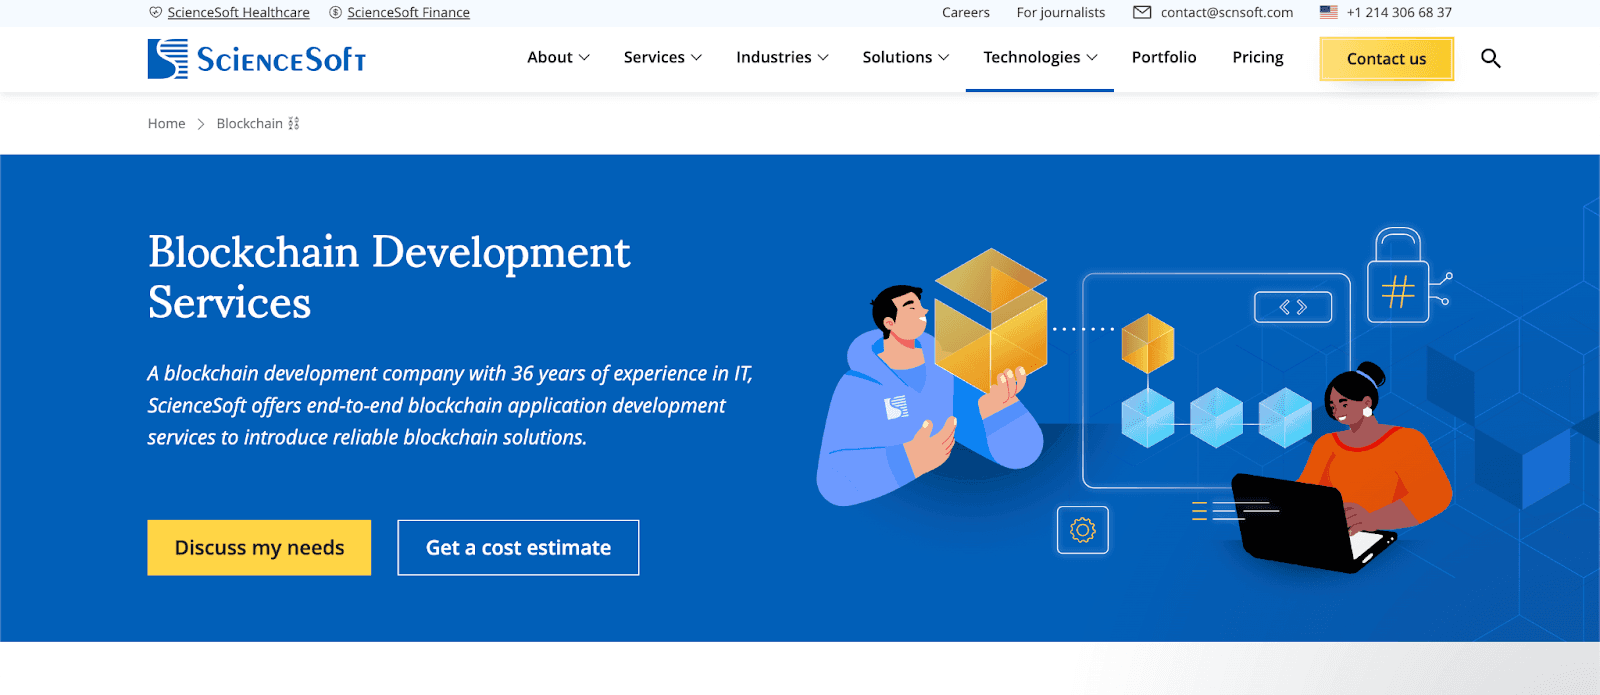Viewport: 1600px width, 695px height.
Task: Open the For journalists link
Action: (1061, 12)
